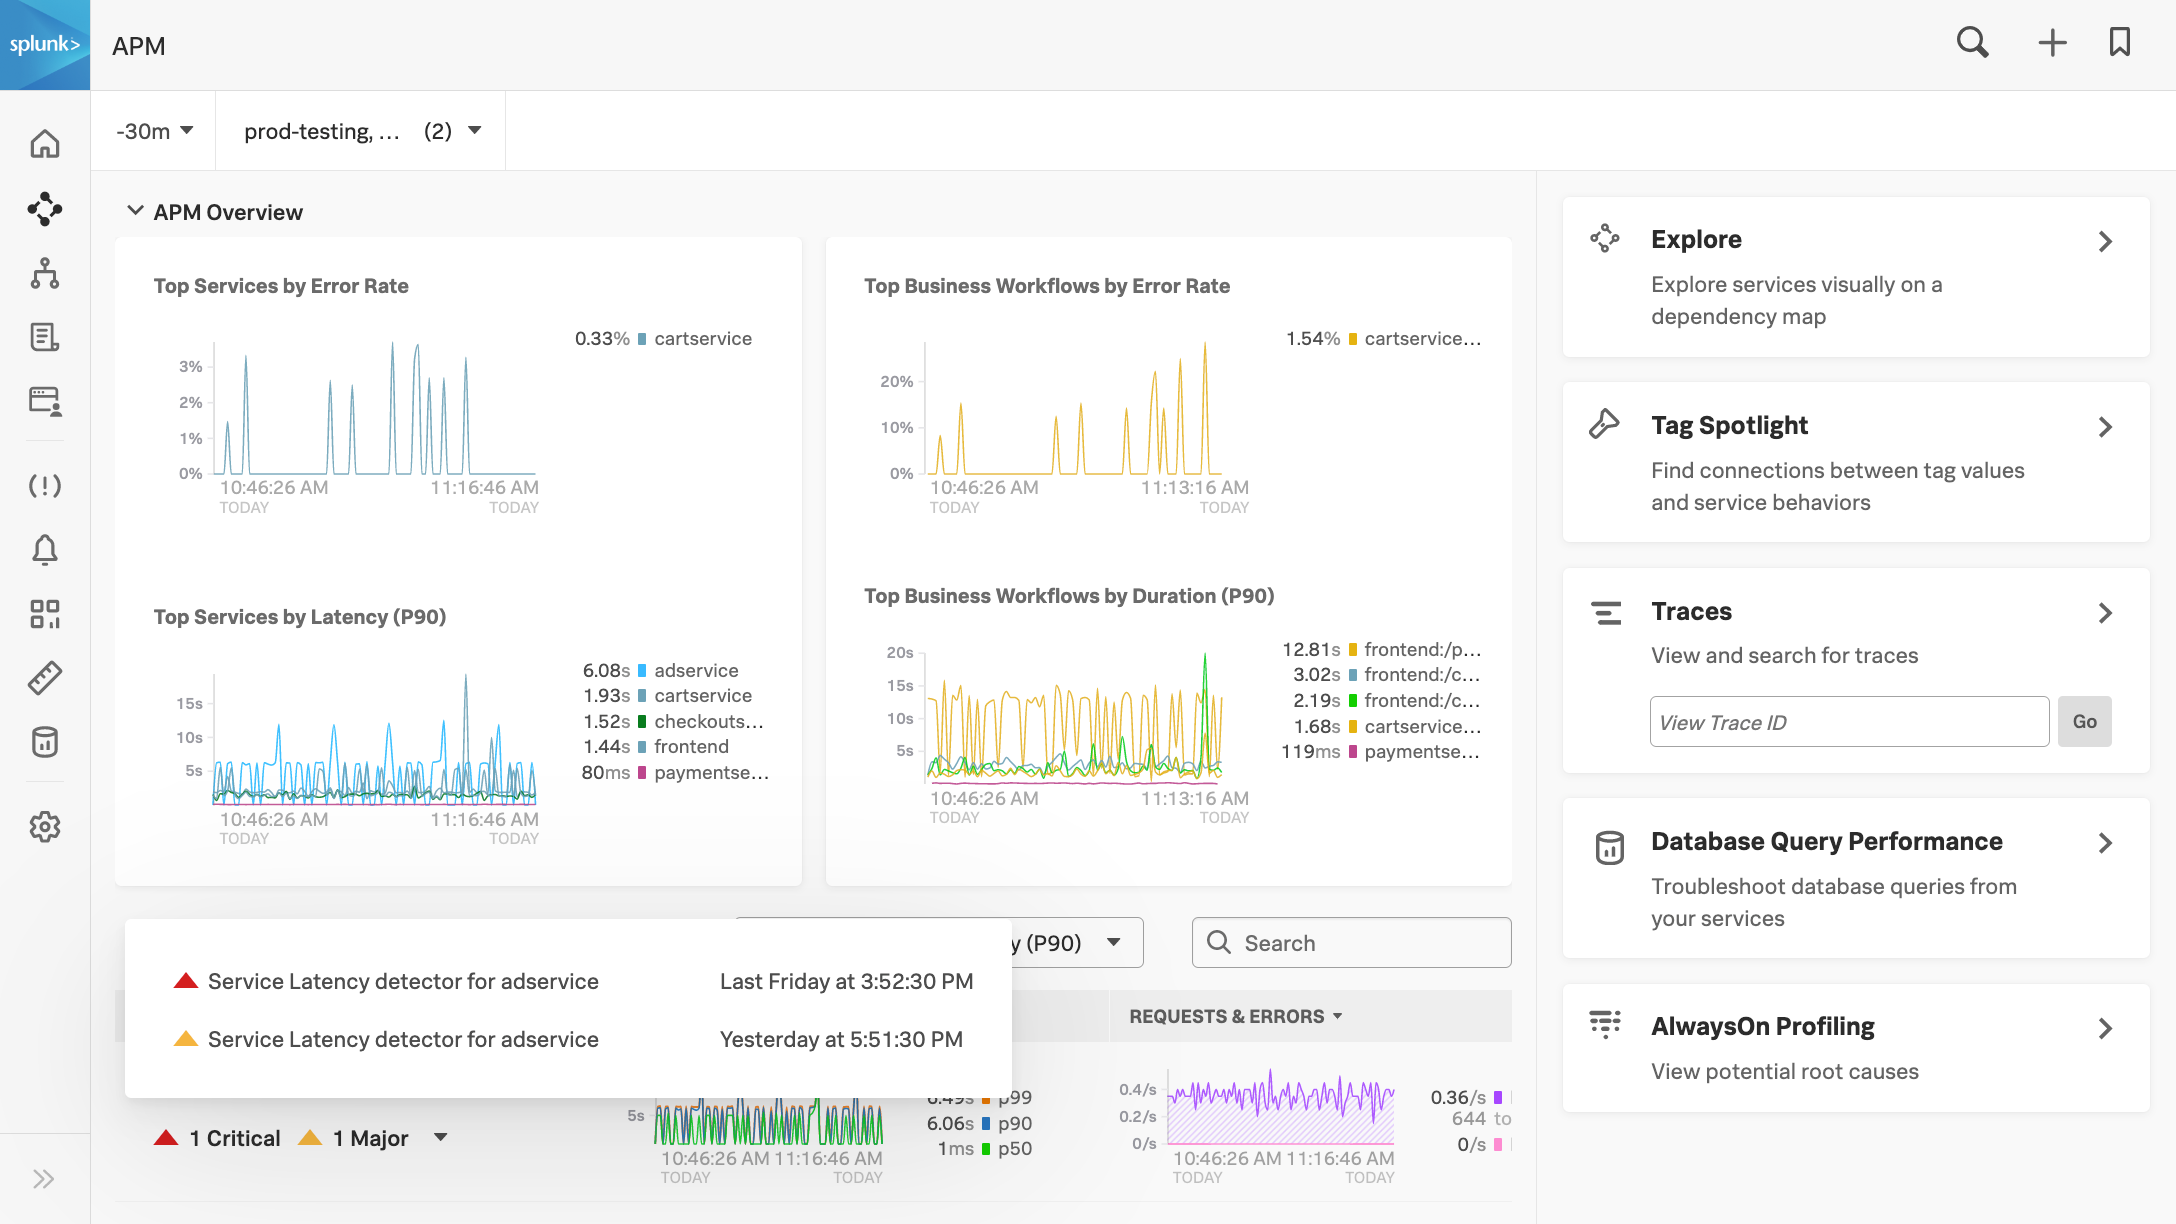Open the alerts dropdown beside 1 Major

(441, 1138)
